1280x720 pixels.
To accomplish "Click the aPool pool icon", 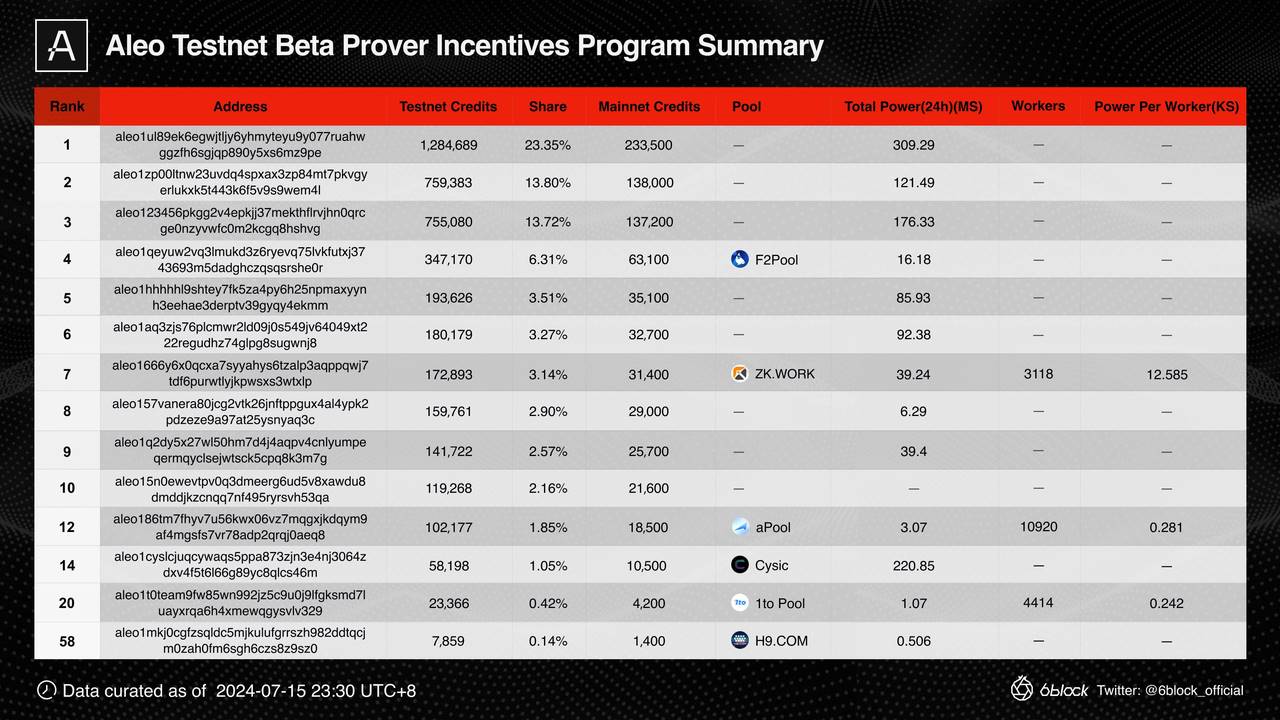I will tap(740, 527).
